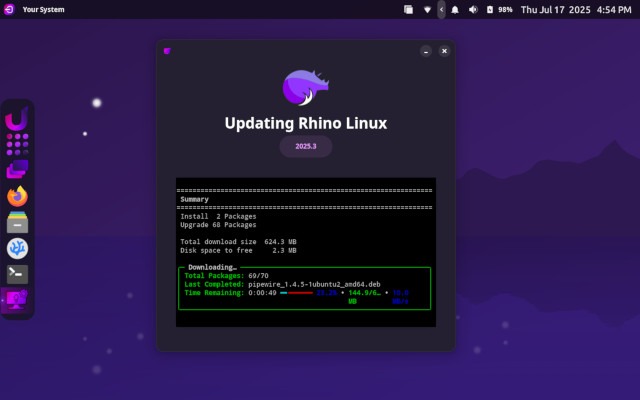640x400 pixels.
Task: Open the app grid dots icon in dock
Action: (x=17, y=144)
